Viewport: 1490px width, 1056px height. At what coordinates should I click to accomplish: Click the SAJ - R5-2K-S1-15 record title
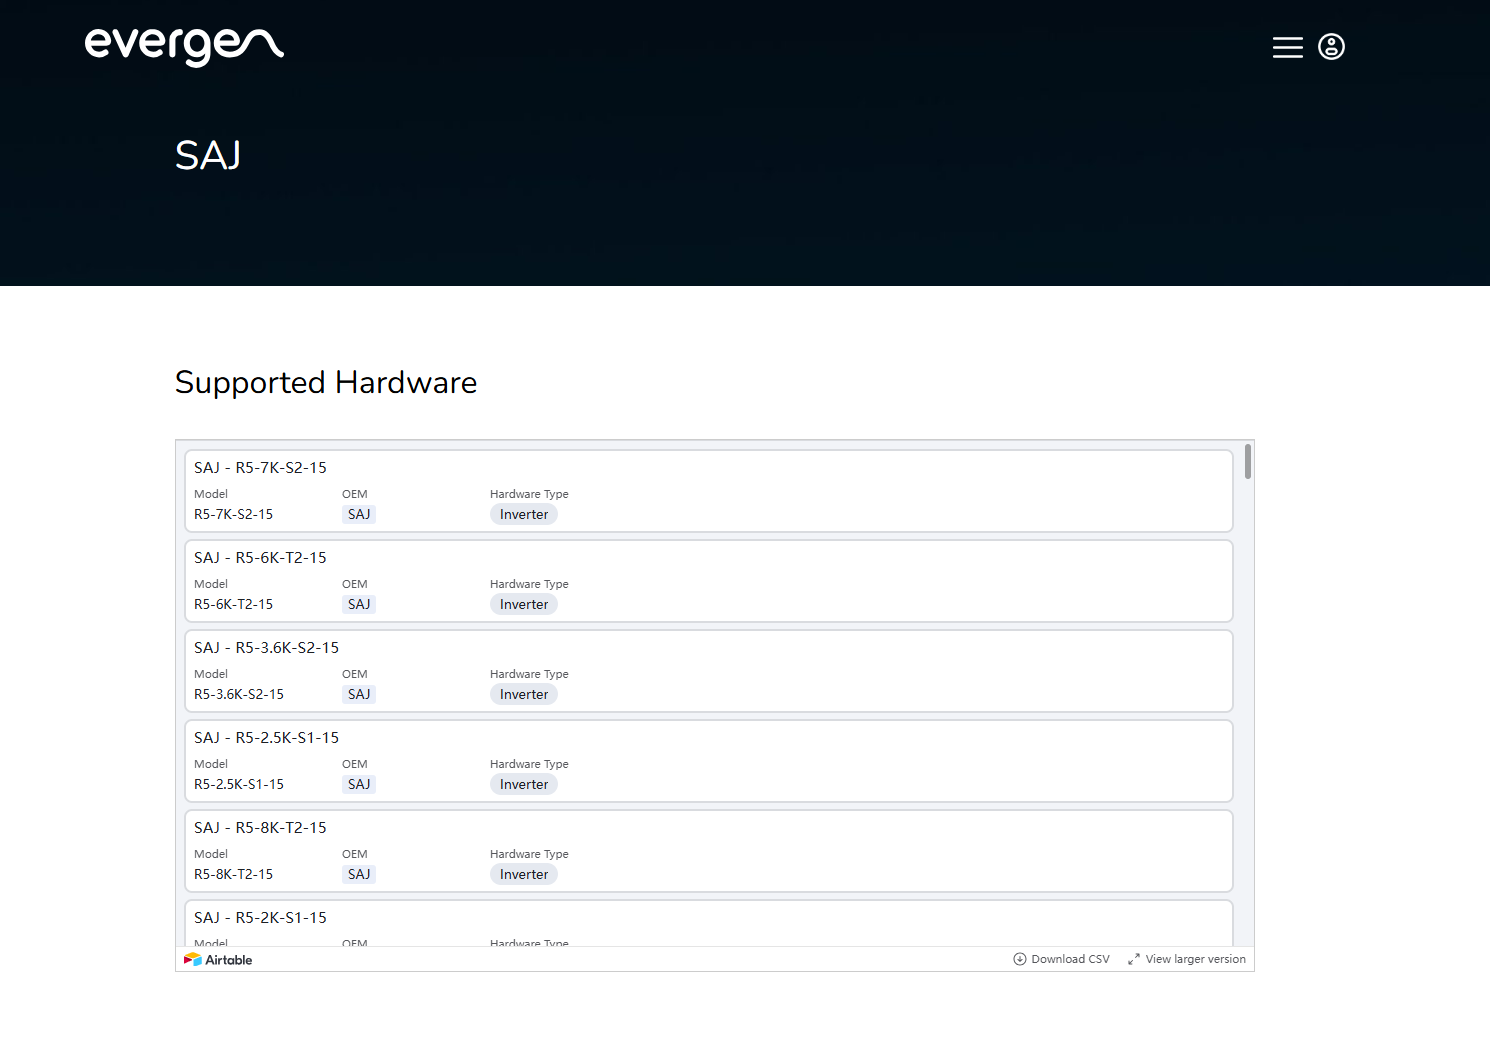[260, 918]
